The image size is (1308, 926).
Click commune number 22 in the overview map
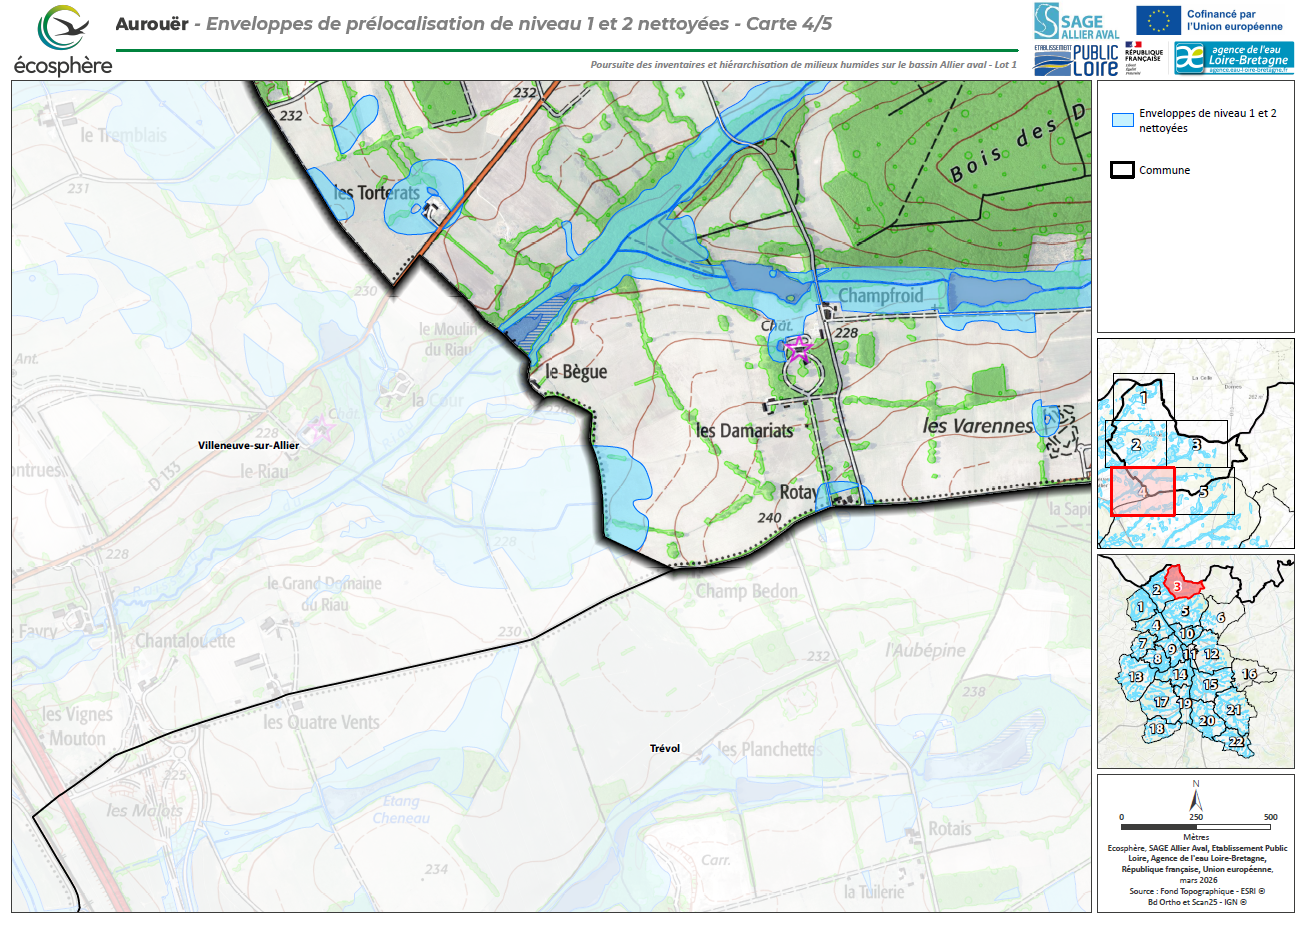(x=1236, y=741)
